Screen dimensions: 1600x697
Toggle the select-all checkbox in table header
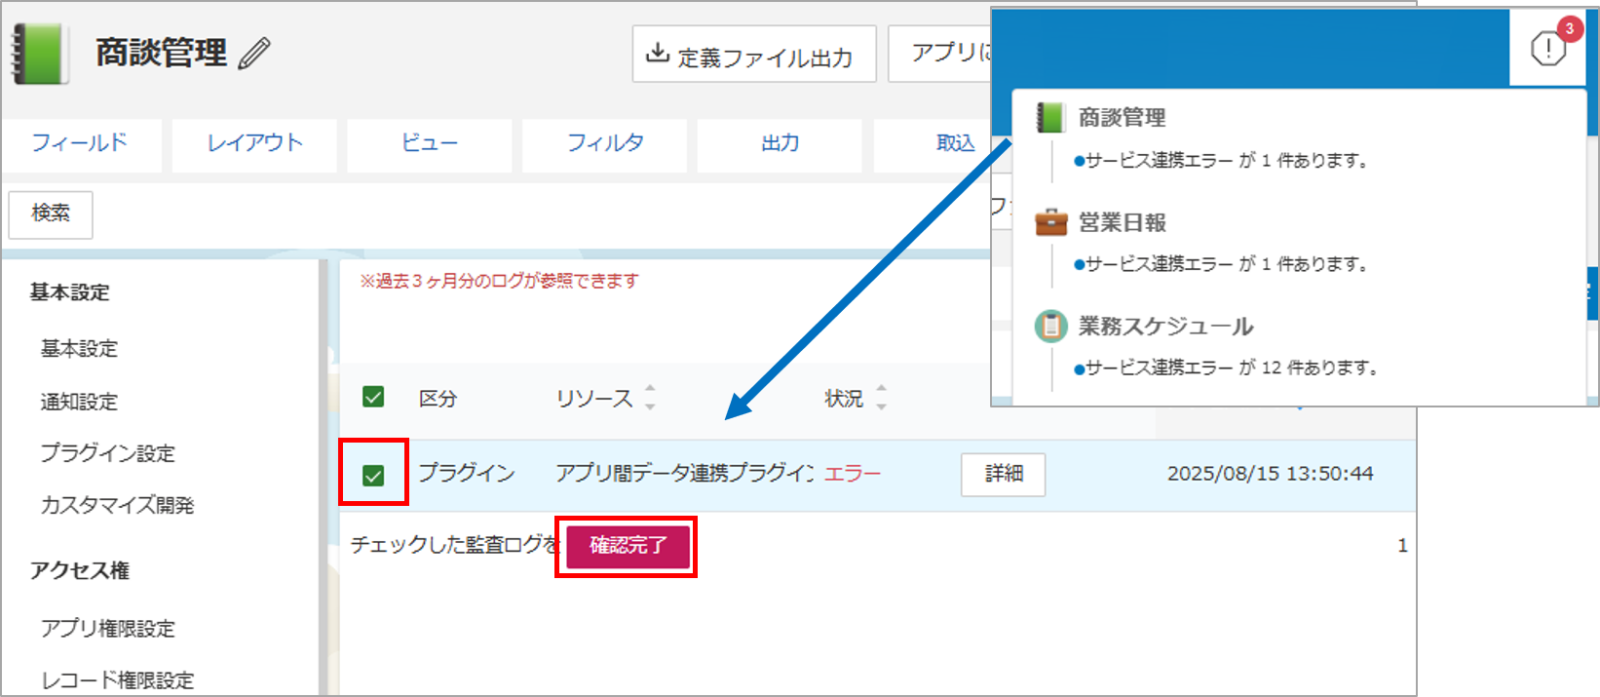[x=373, y=397]
